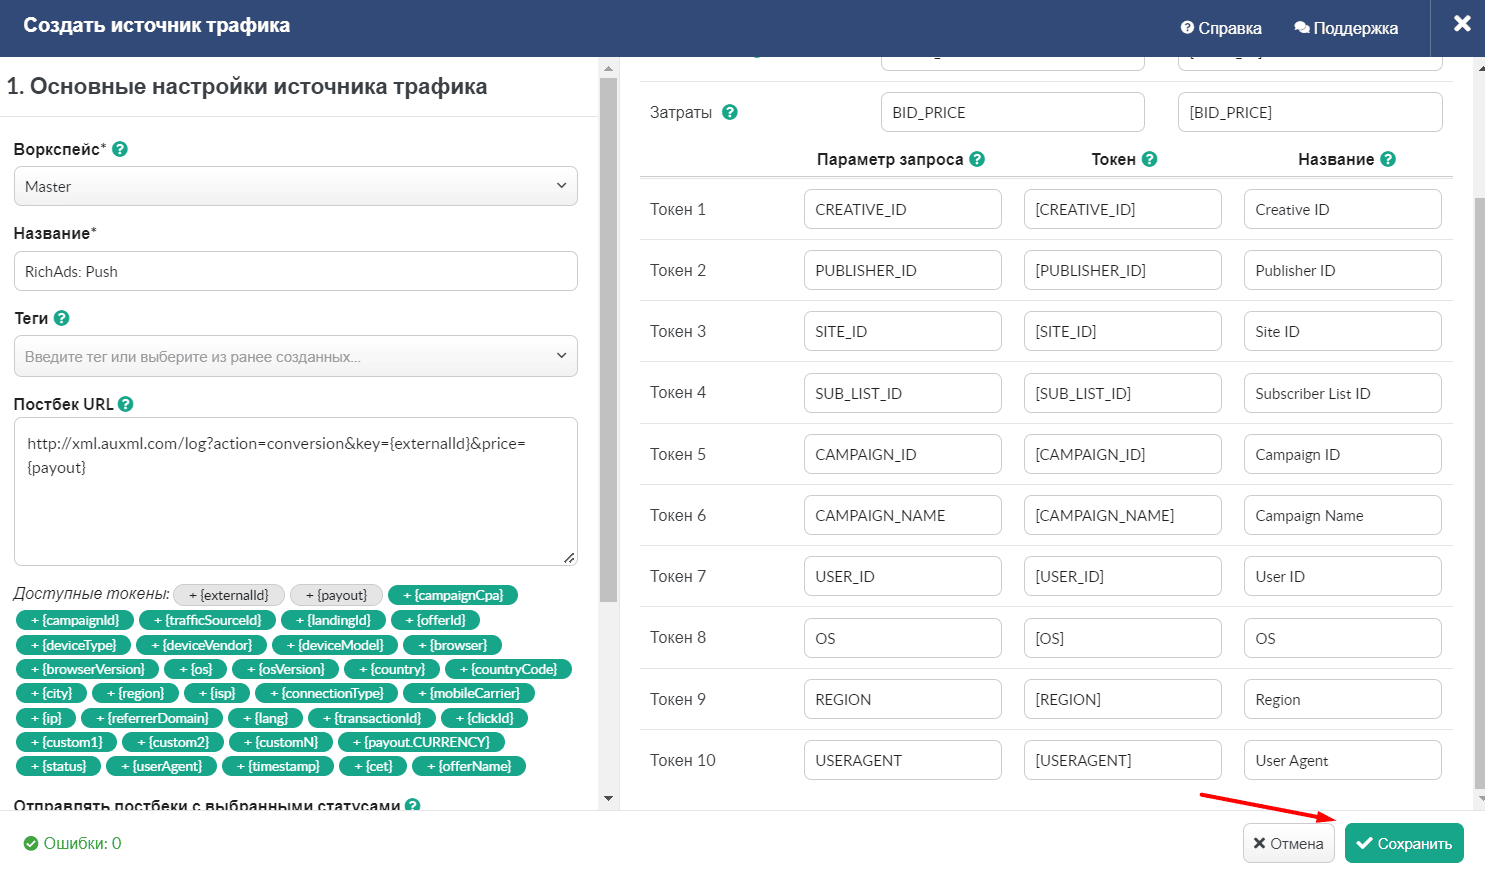Viewport: 1485px width, 873px height.
Task: Close the dialog with the X icon
Action: pyautogui.click(x=1462, y=24)
